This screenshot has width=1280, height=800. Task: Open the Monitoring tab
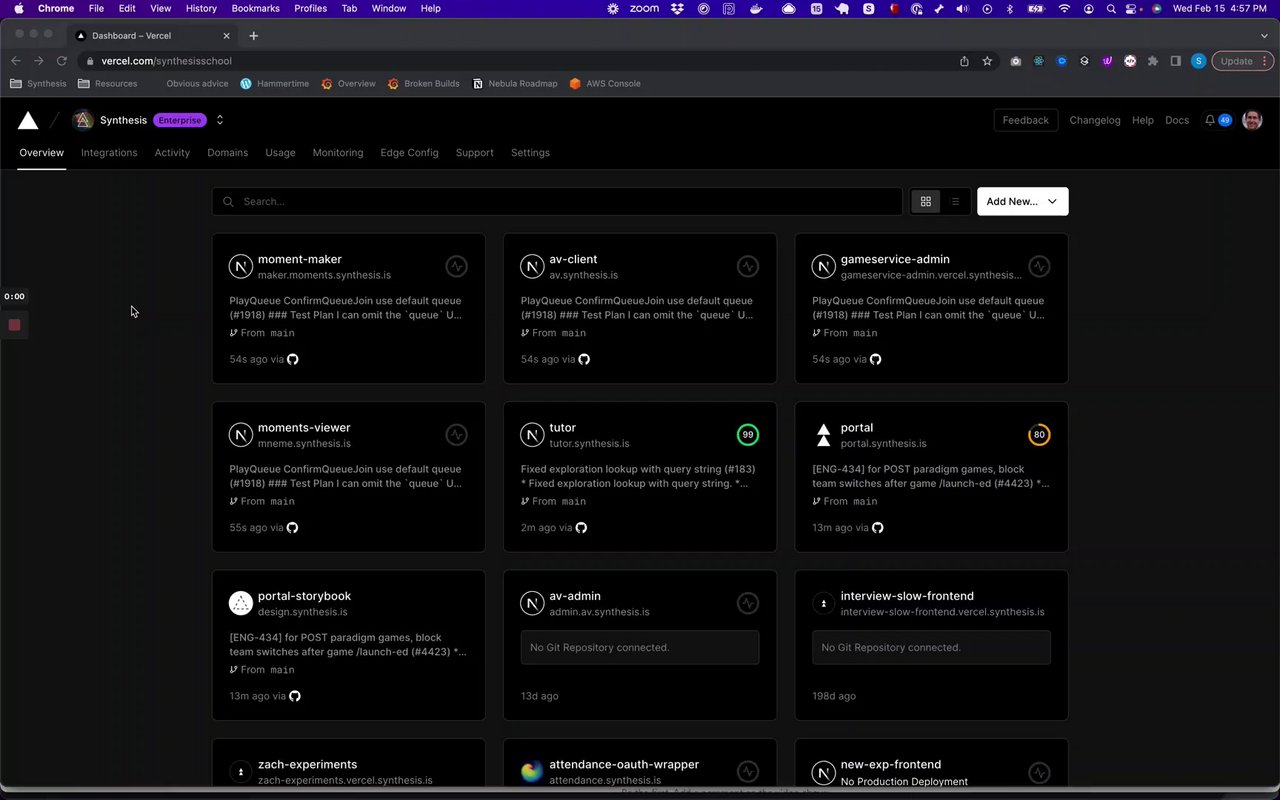[x=338, y=153]
